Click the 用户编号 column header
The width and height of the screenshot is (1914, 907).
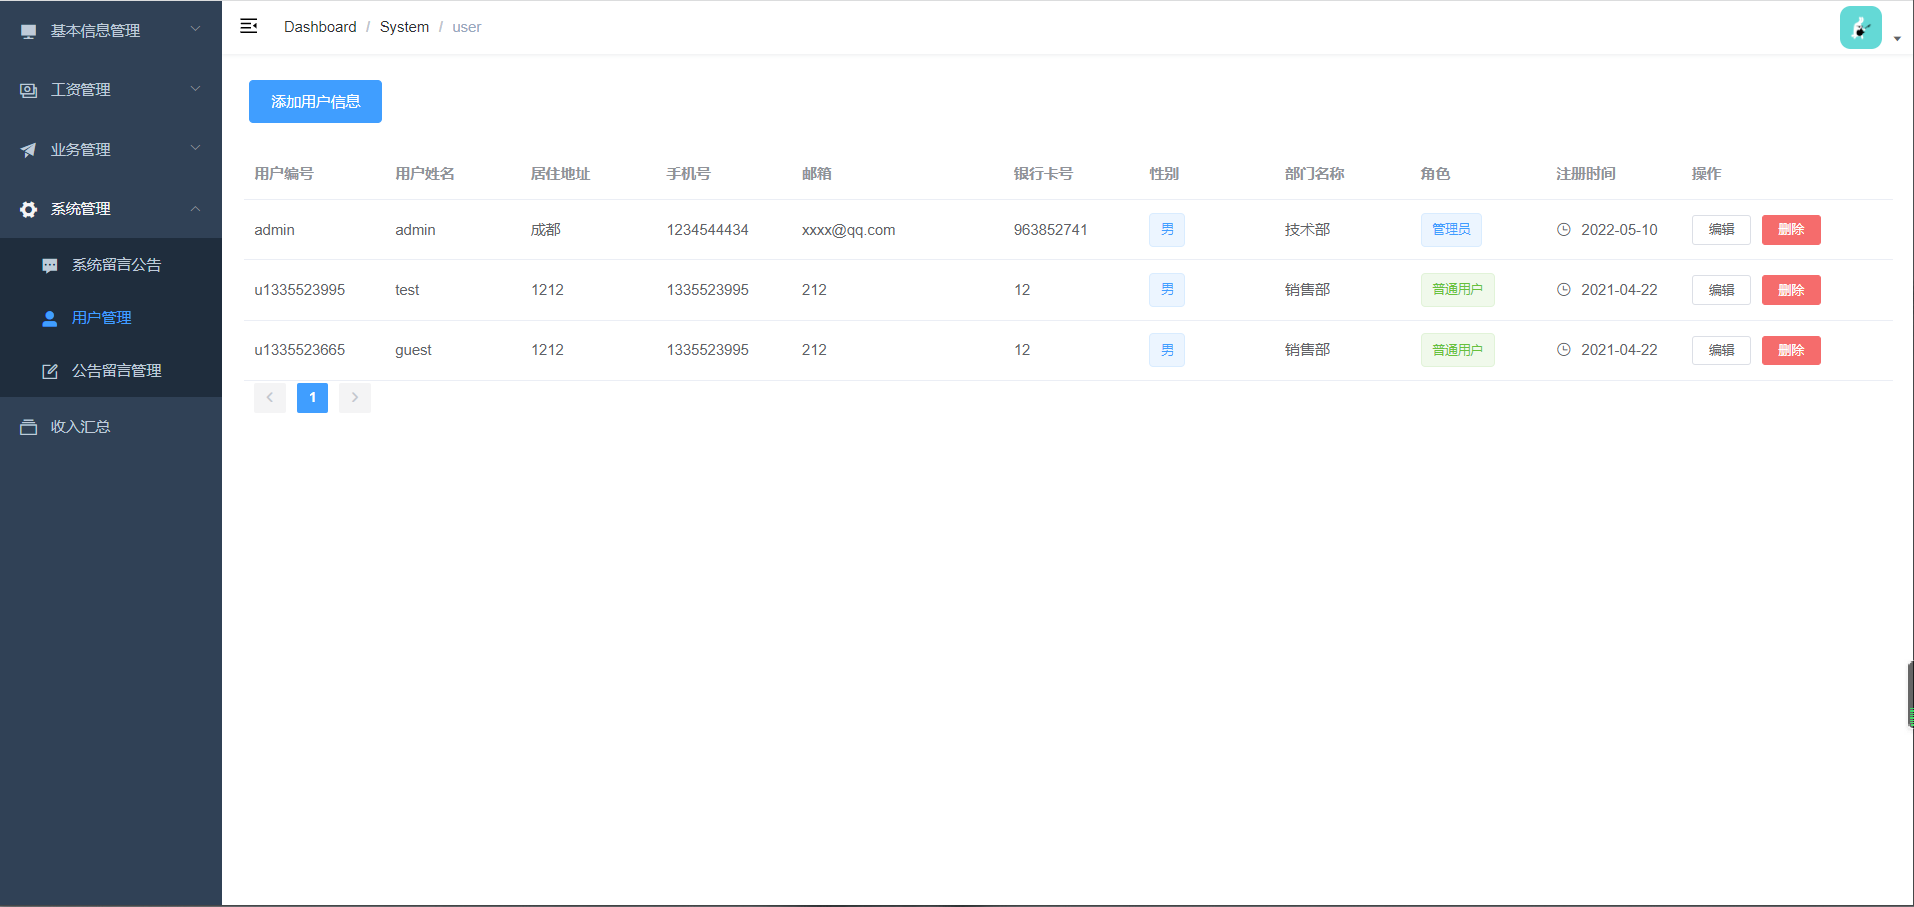point(284,174)
